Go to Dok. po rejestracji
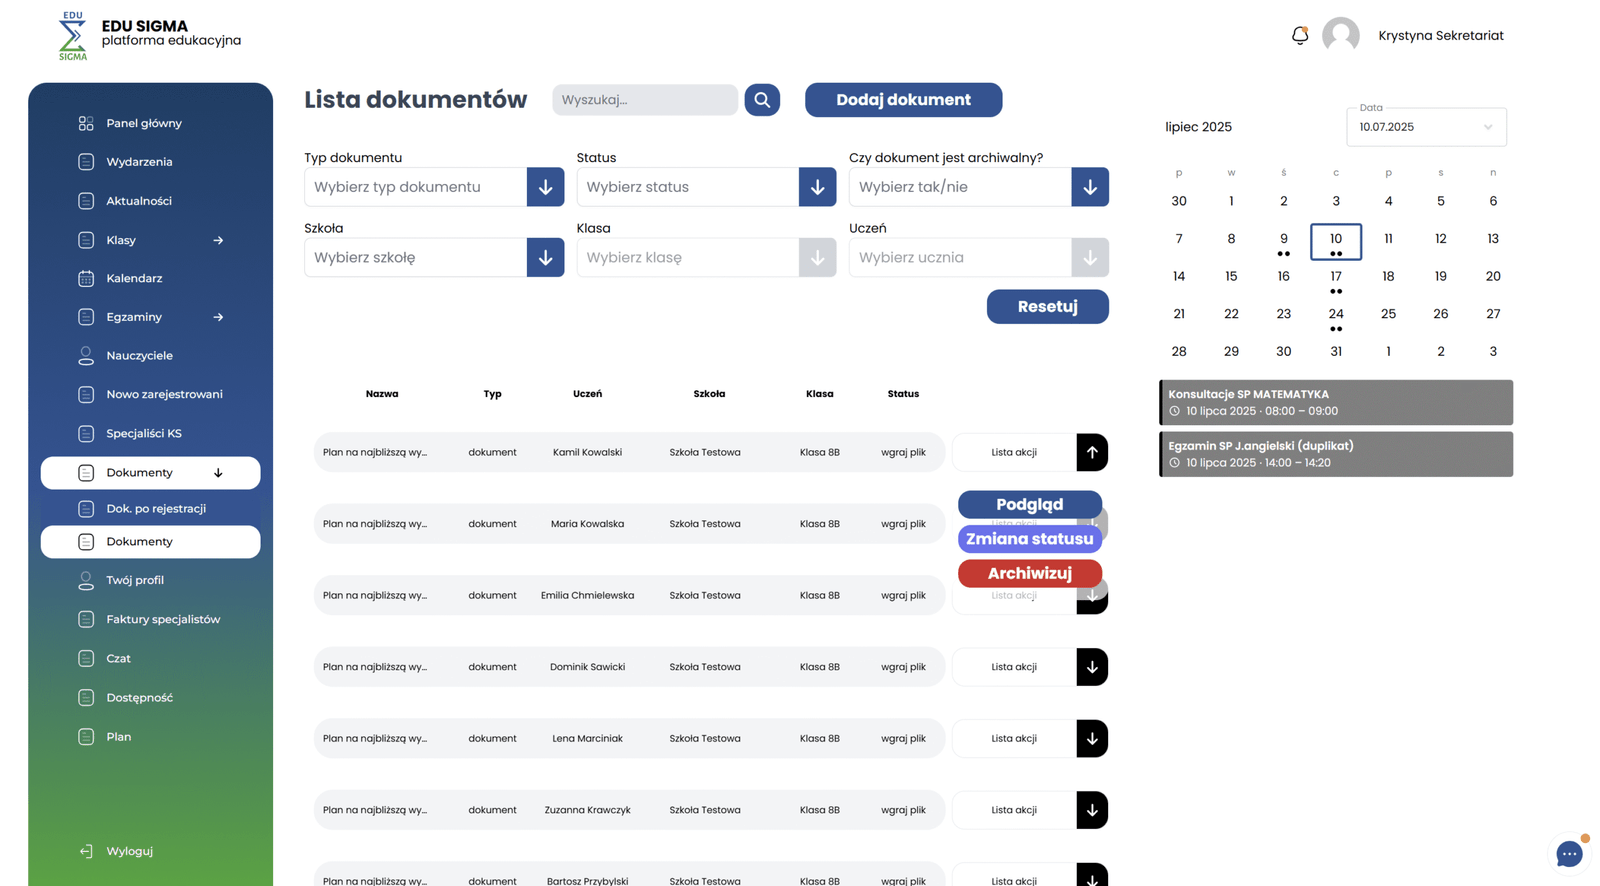 155,509
